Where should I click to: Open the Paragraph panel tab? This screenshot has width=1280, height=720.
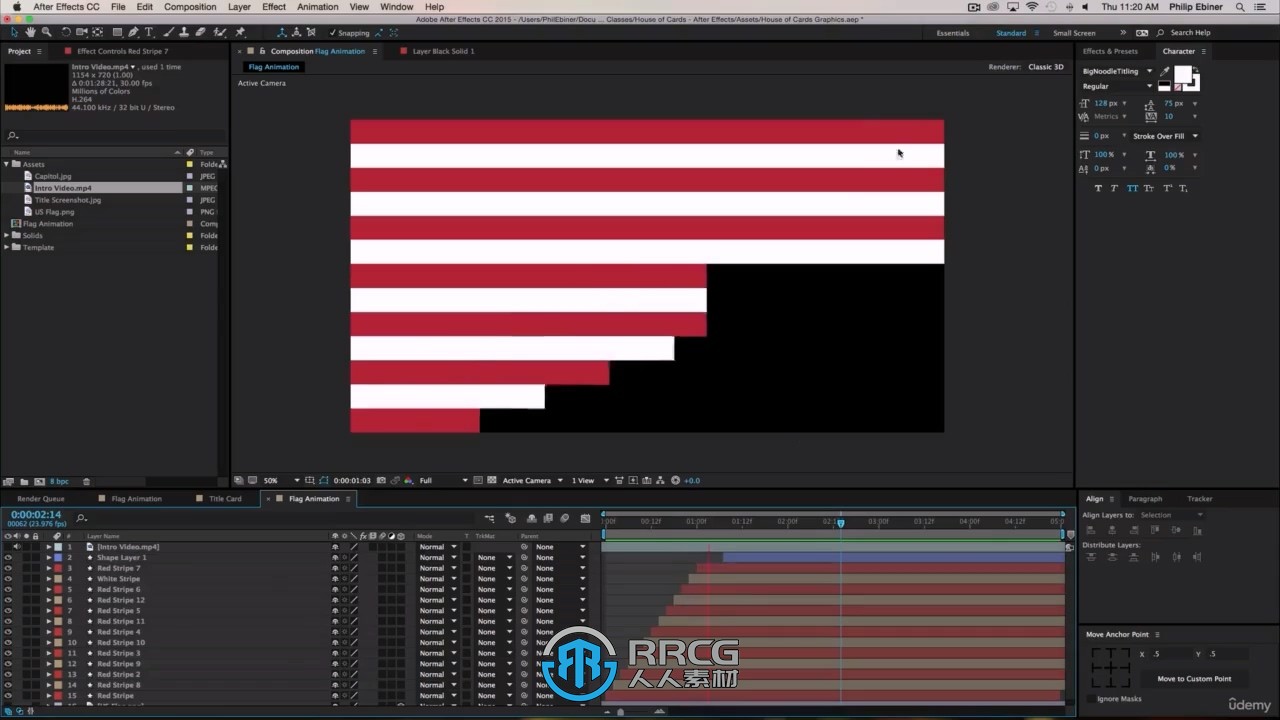(x=1145, y=499)
